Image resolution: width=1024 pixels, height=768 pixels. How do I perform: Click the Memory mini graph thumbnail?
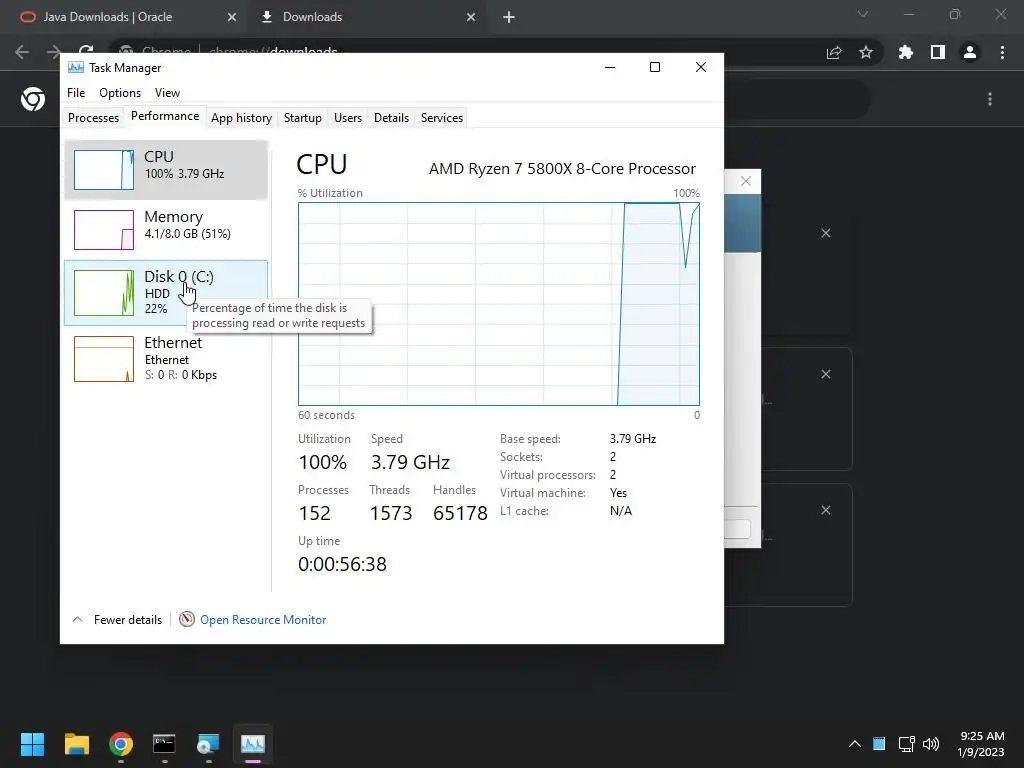pyautogui.click(x=104, y=230)
